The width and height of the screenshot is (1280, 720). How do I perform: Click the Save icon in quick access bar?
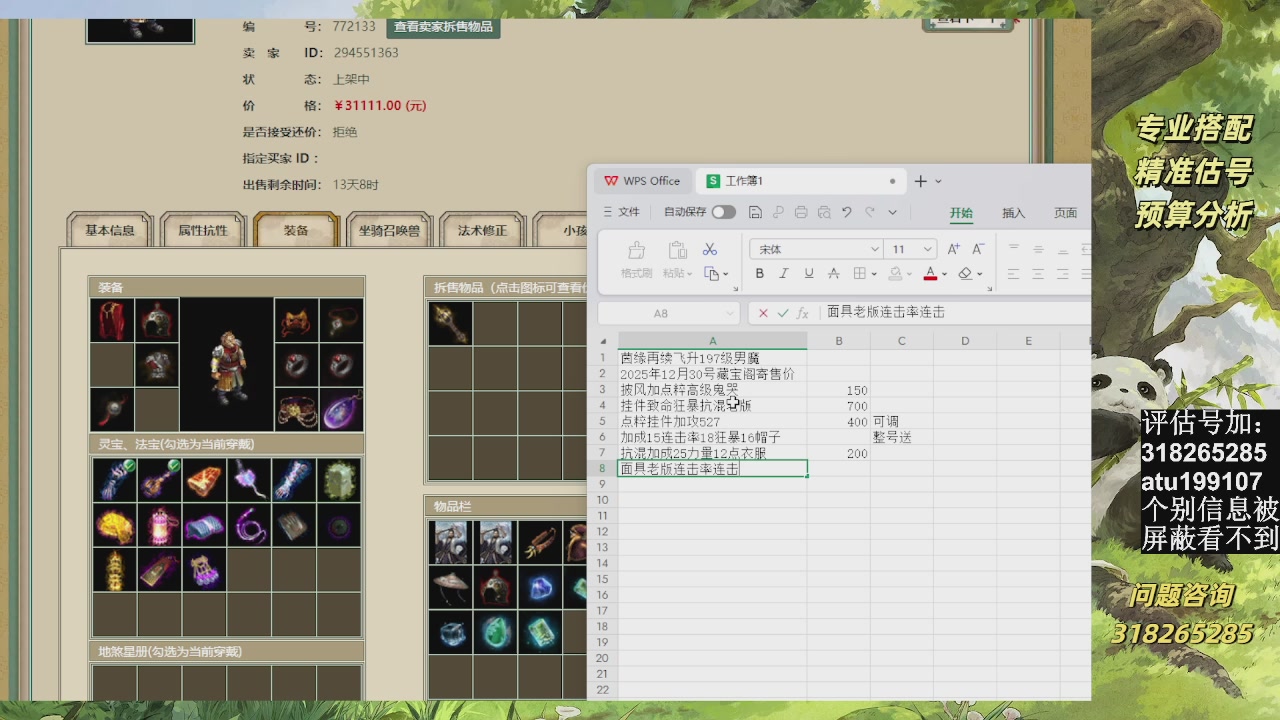tap(756, 212)
